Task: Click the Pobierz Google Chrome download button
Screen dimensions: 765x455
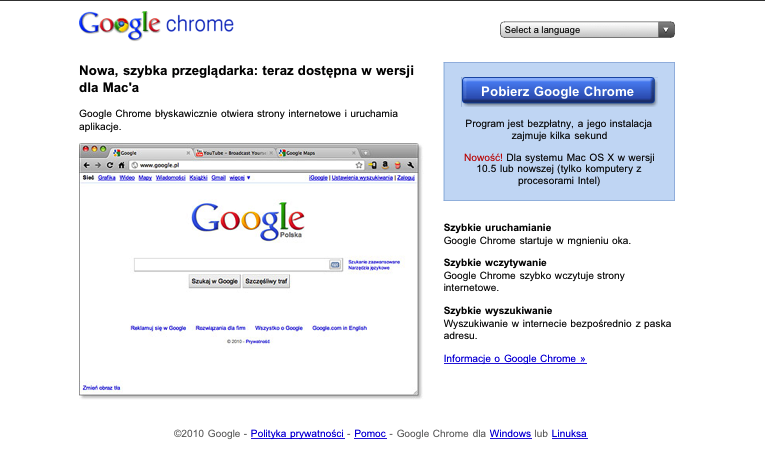Action: point(558,91)
